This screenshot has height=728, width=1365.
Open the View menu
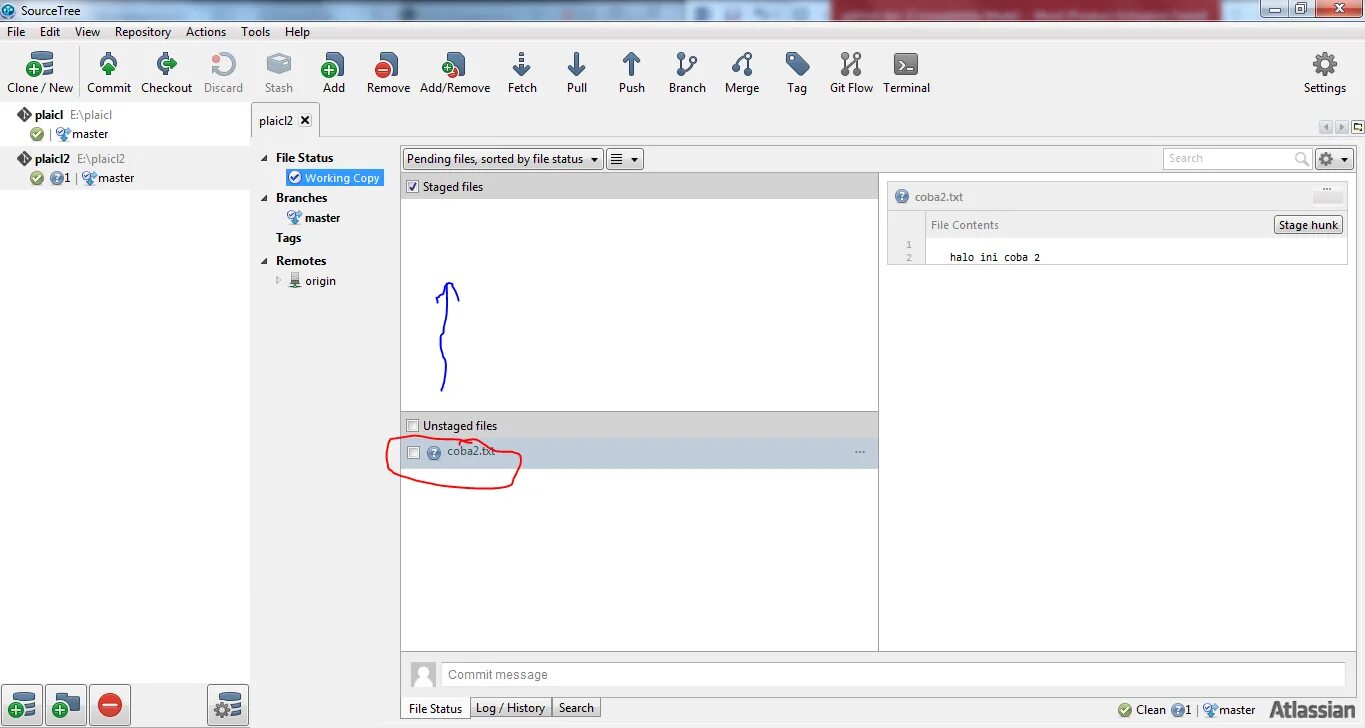click(88, 32)
